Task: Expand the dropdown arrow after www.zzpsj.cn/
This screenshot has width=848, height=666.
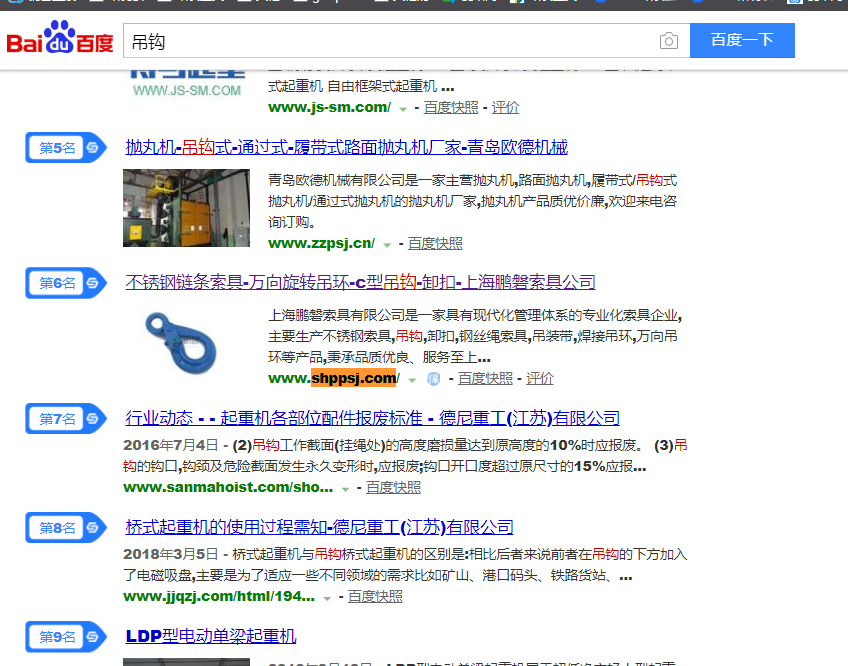Action: pos(387,245)
